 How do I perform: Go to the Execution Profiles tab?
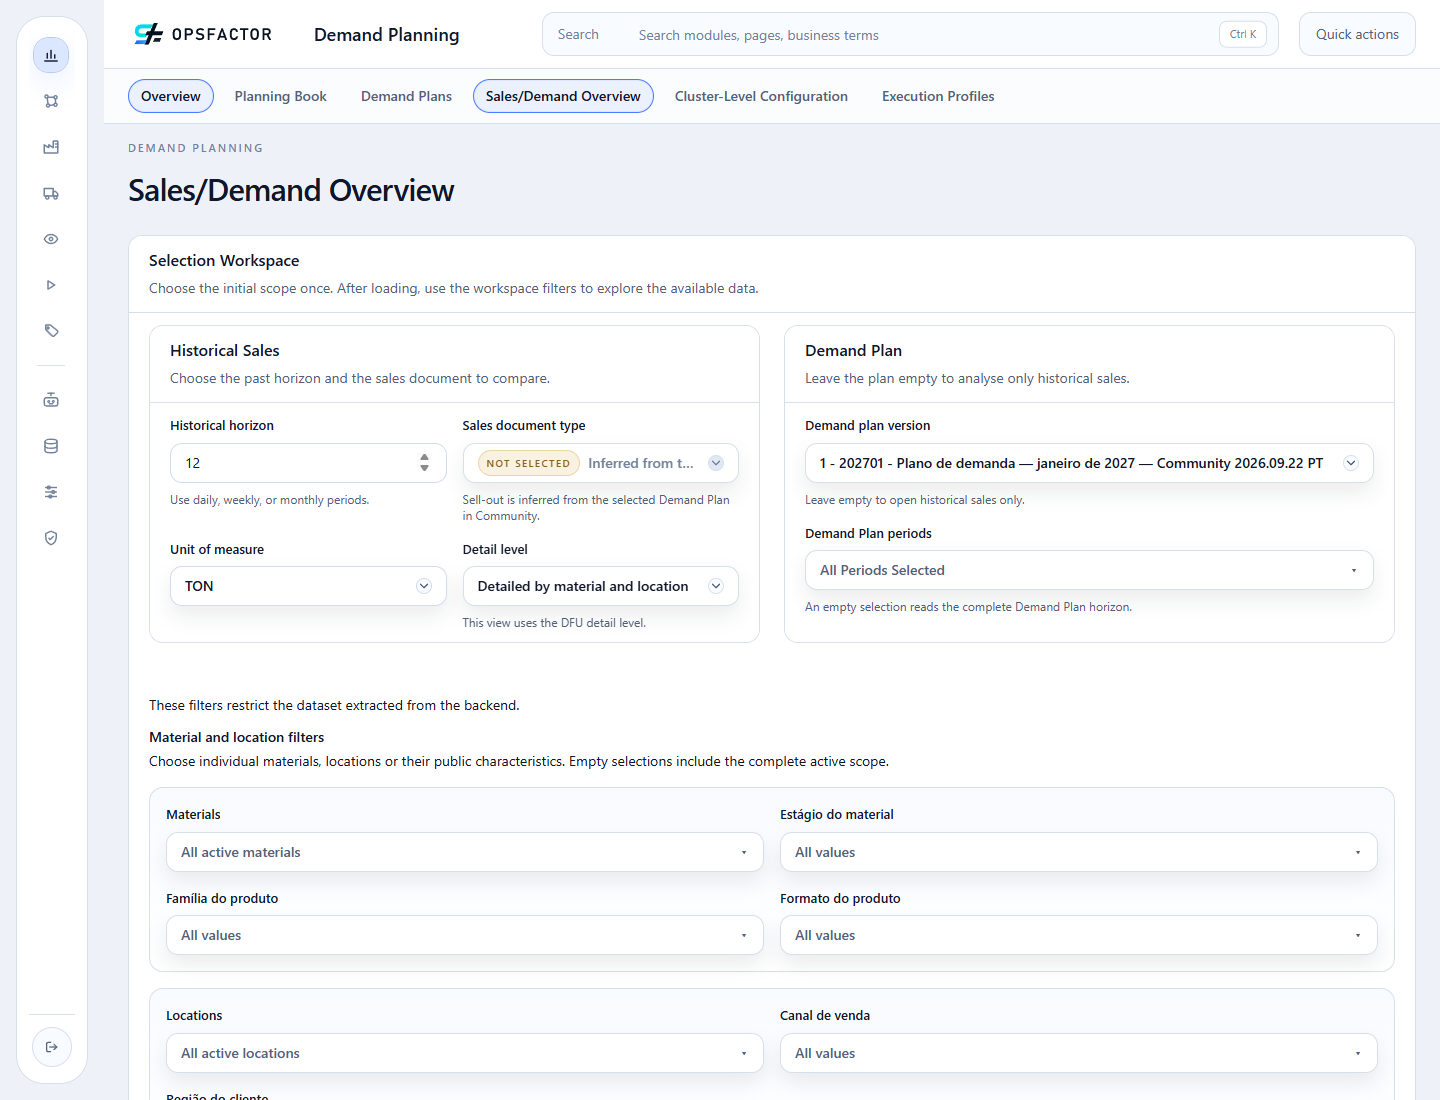(x=938, y=96)
